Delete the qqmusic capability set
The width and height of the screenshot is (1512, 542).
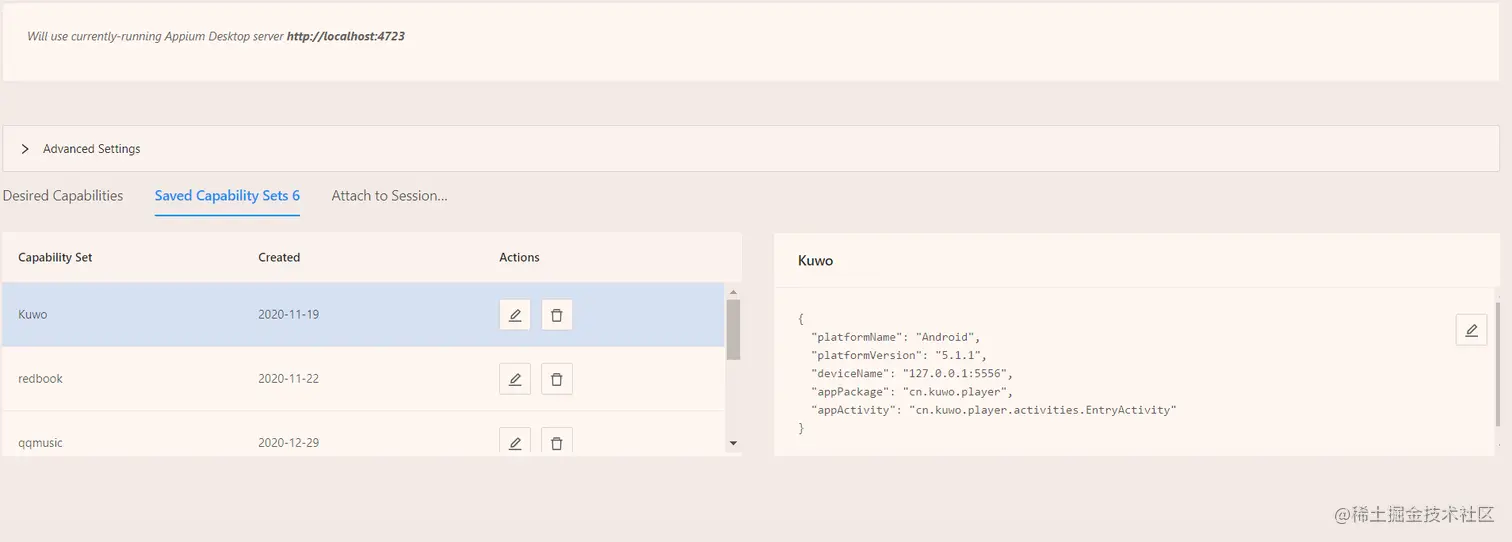[x=557, y=442]
